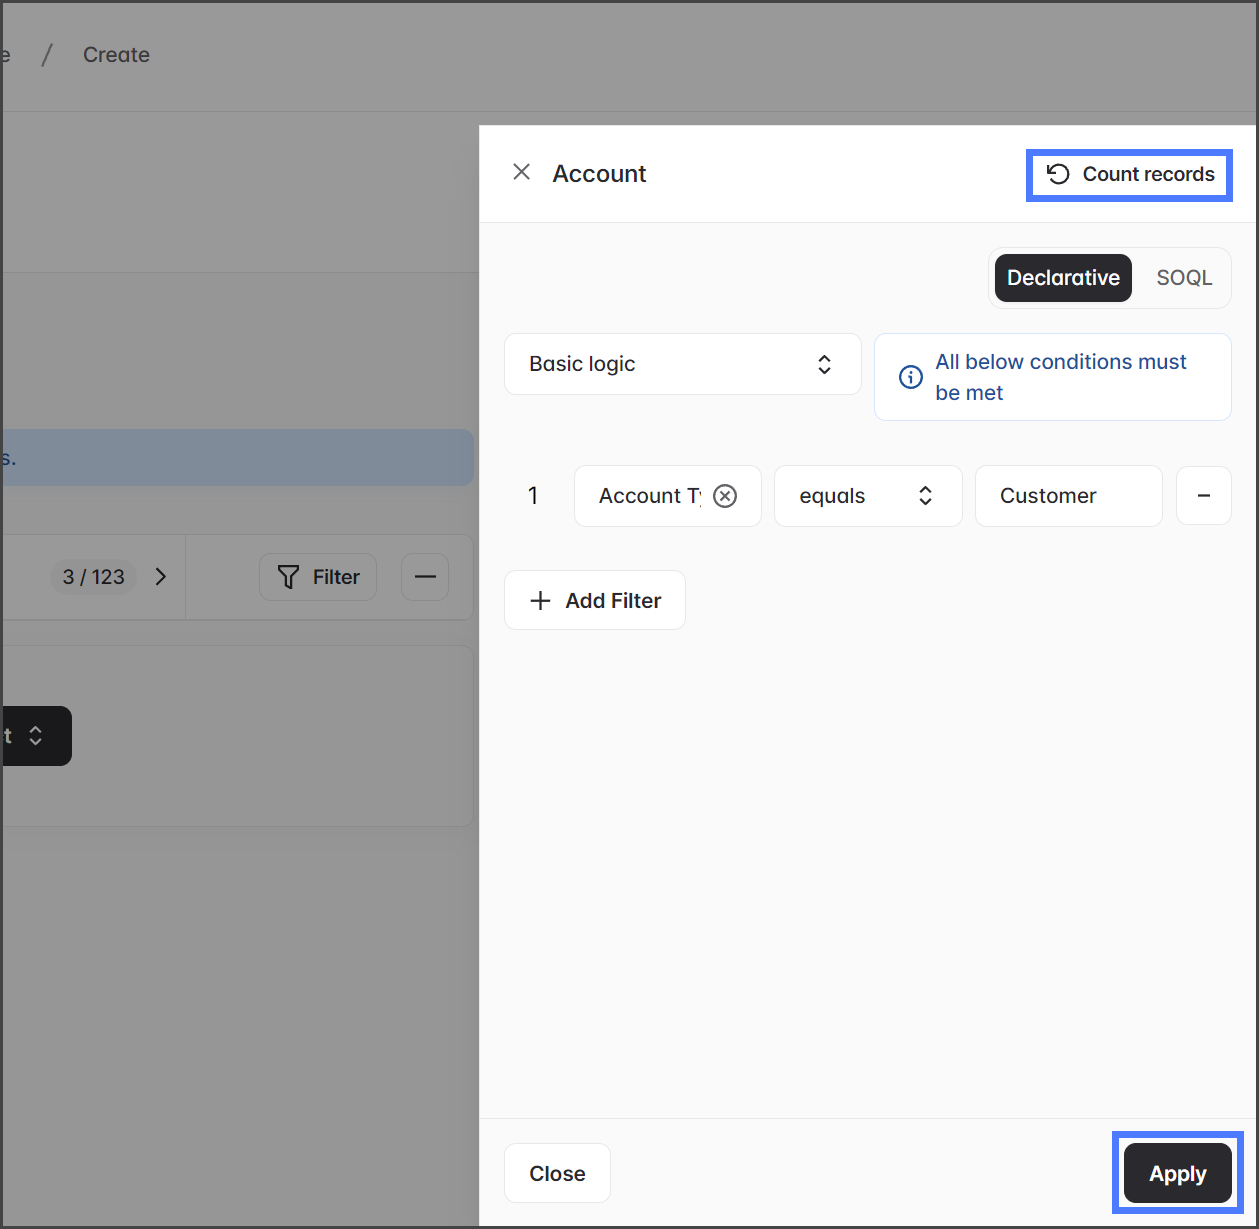Switch to Declarative mode
Screen dimensions: 1259x1229
pyautogui.click(x=1063, y=278)
